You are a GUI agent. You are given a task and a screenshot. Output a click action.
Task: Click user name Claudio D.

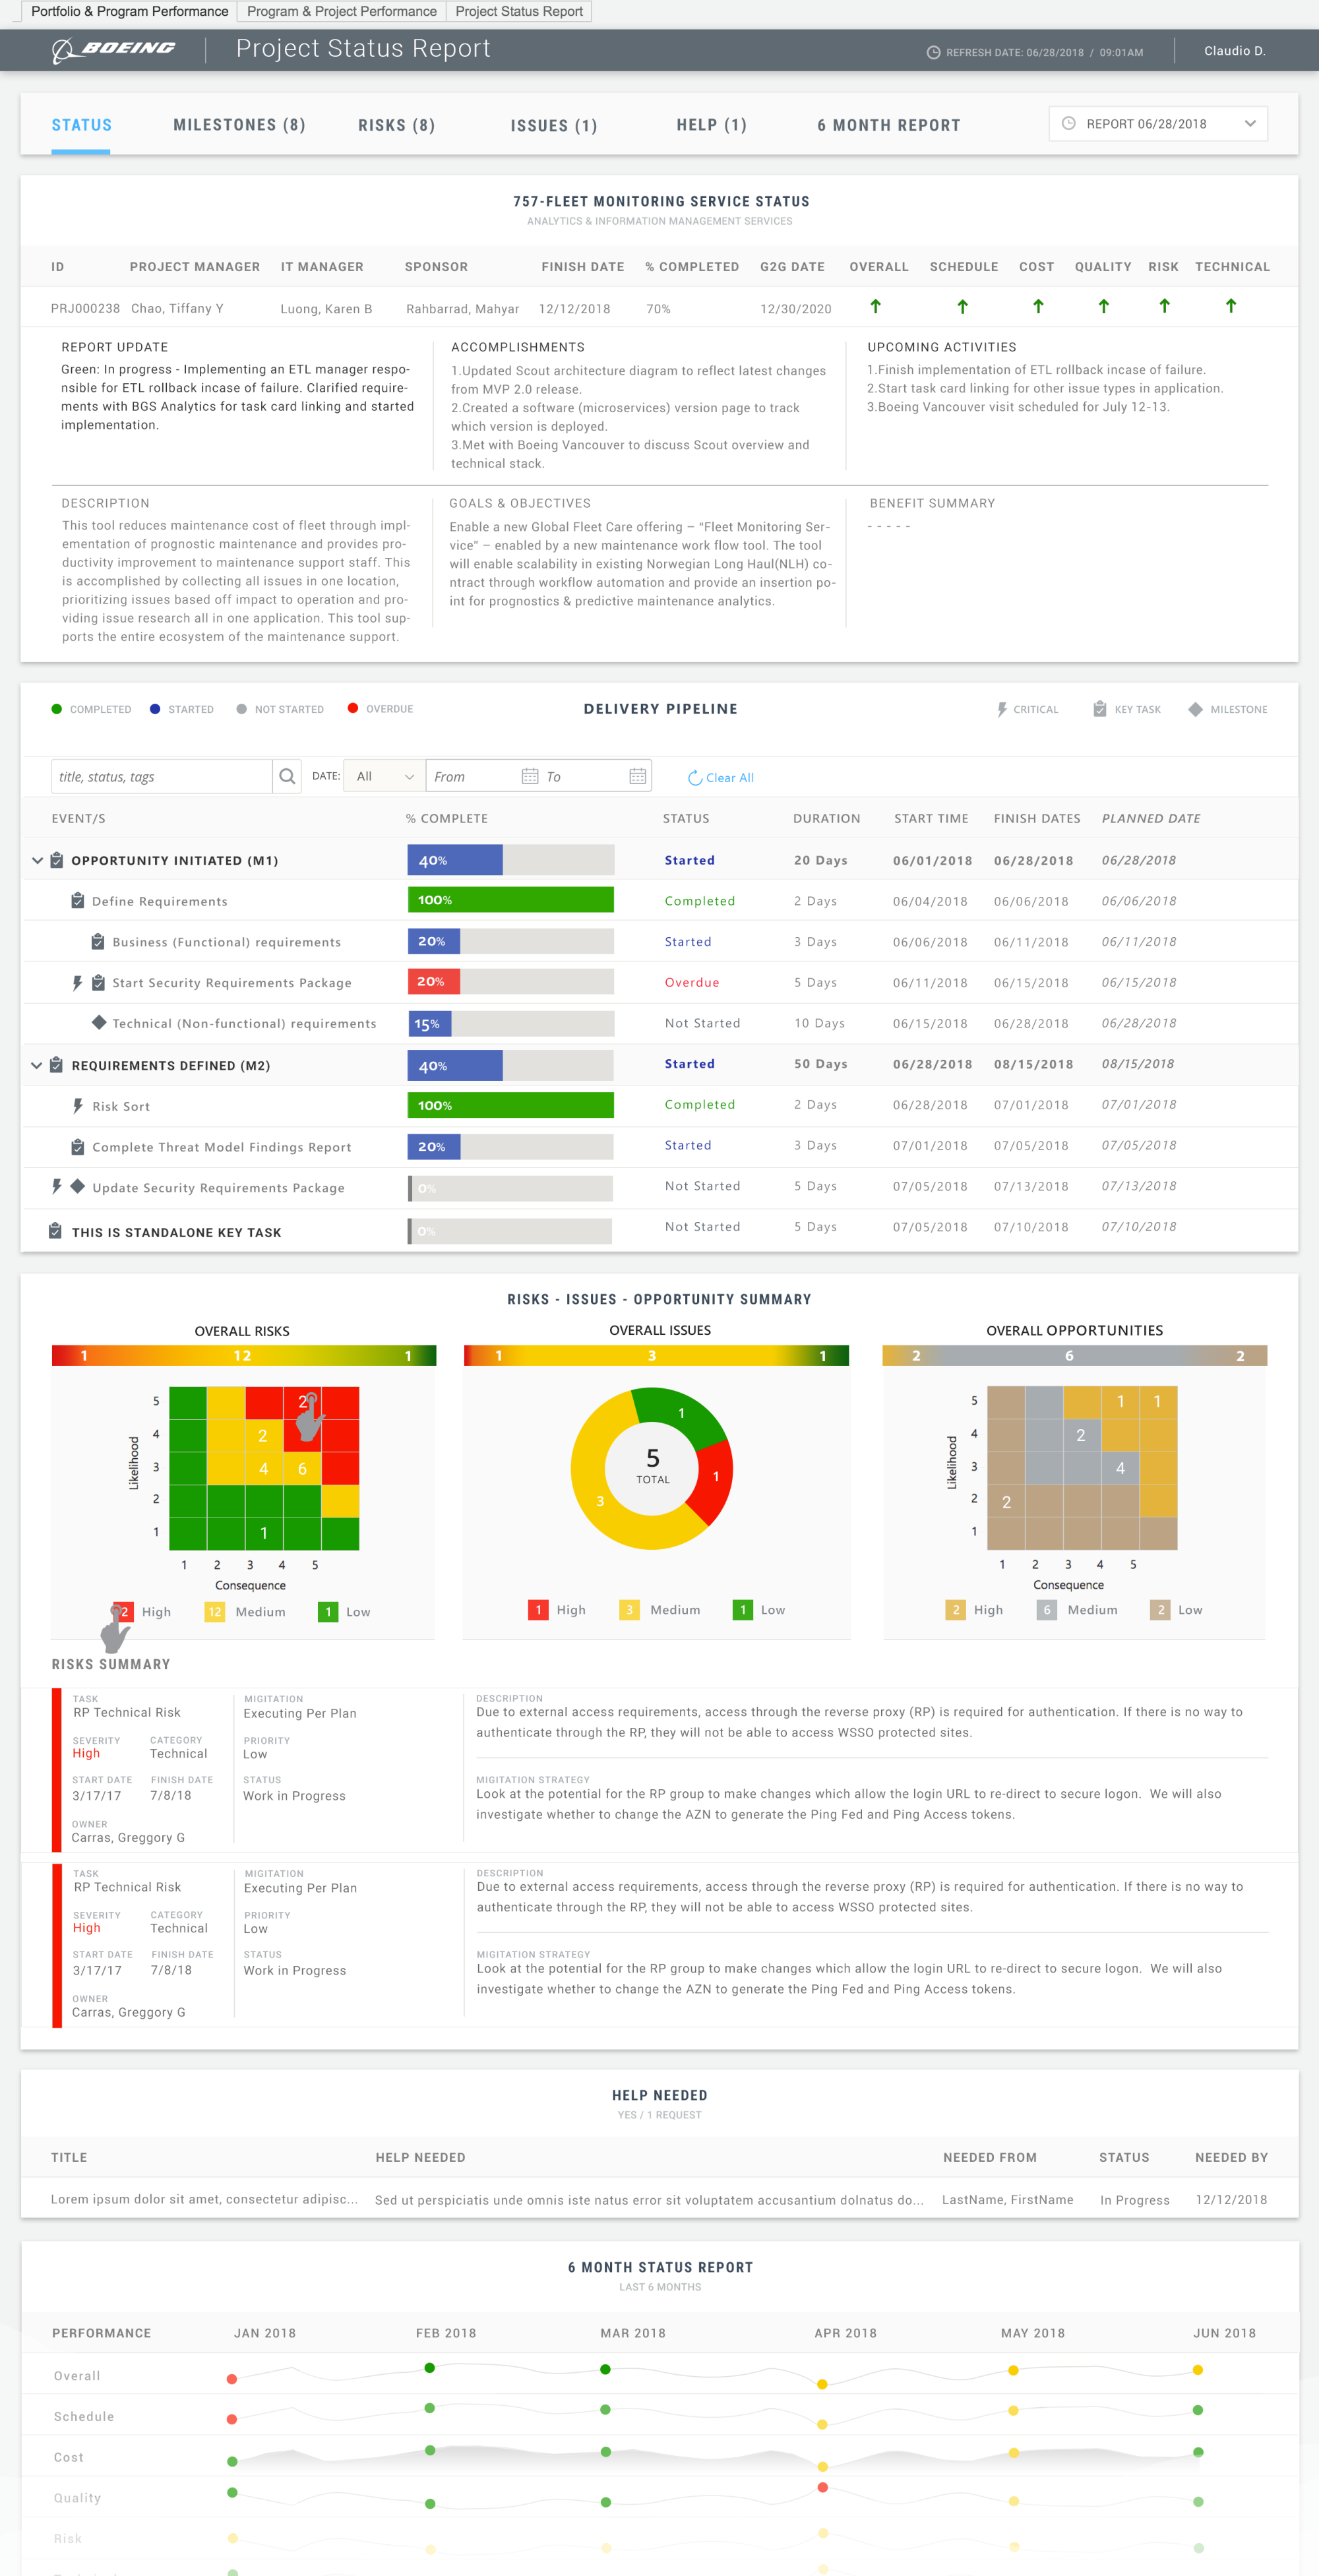[x=1234, y=51]
